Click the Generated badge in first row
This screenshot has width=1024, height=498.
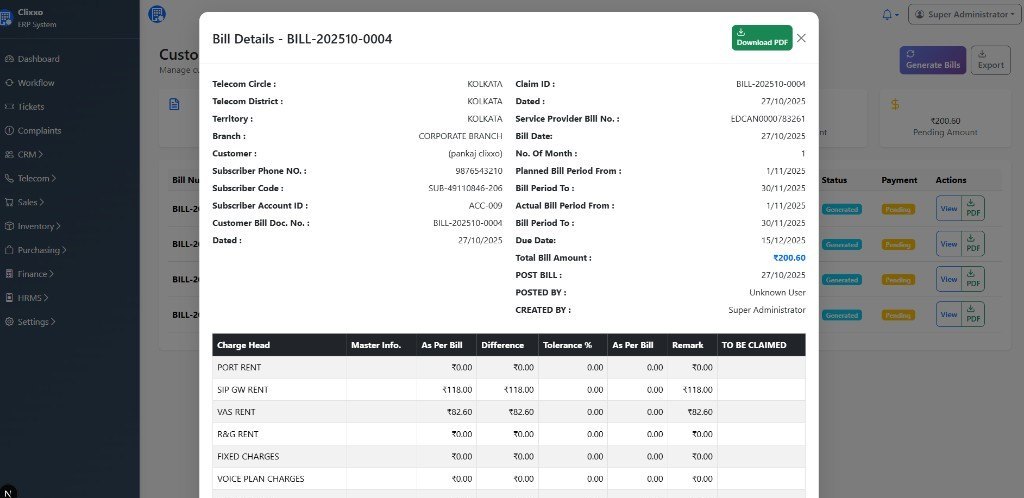[x=841, y=210]
